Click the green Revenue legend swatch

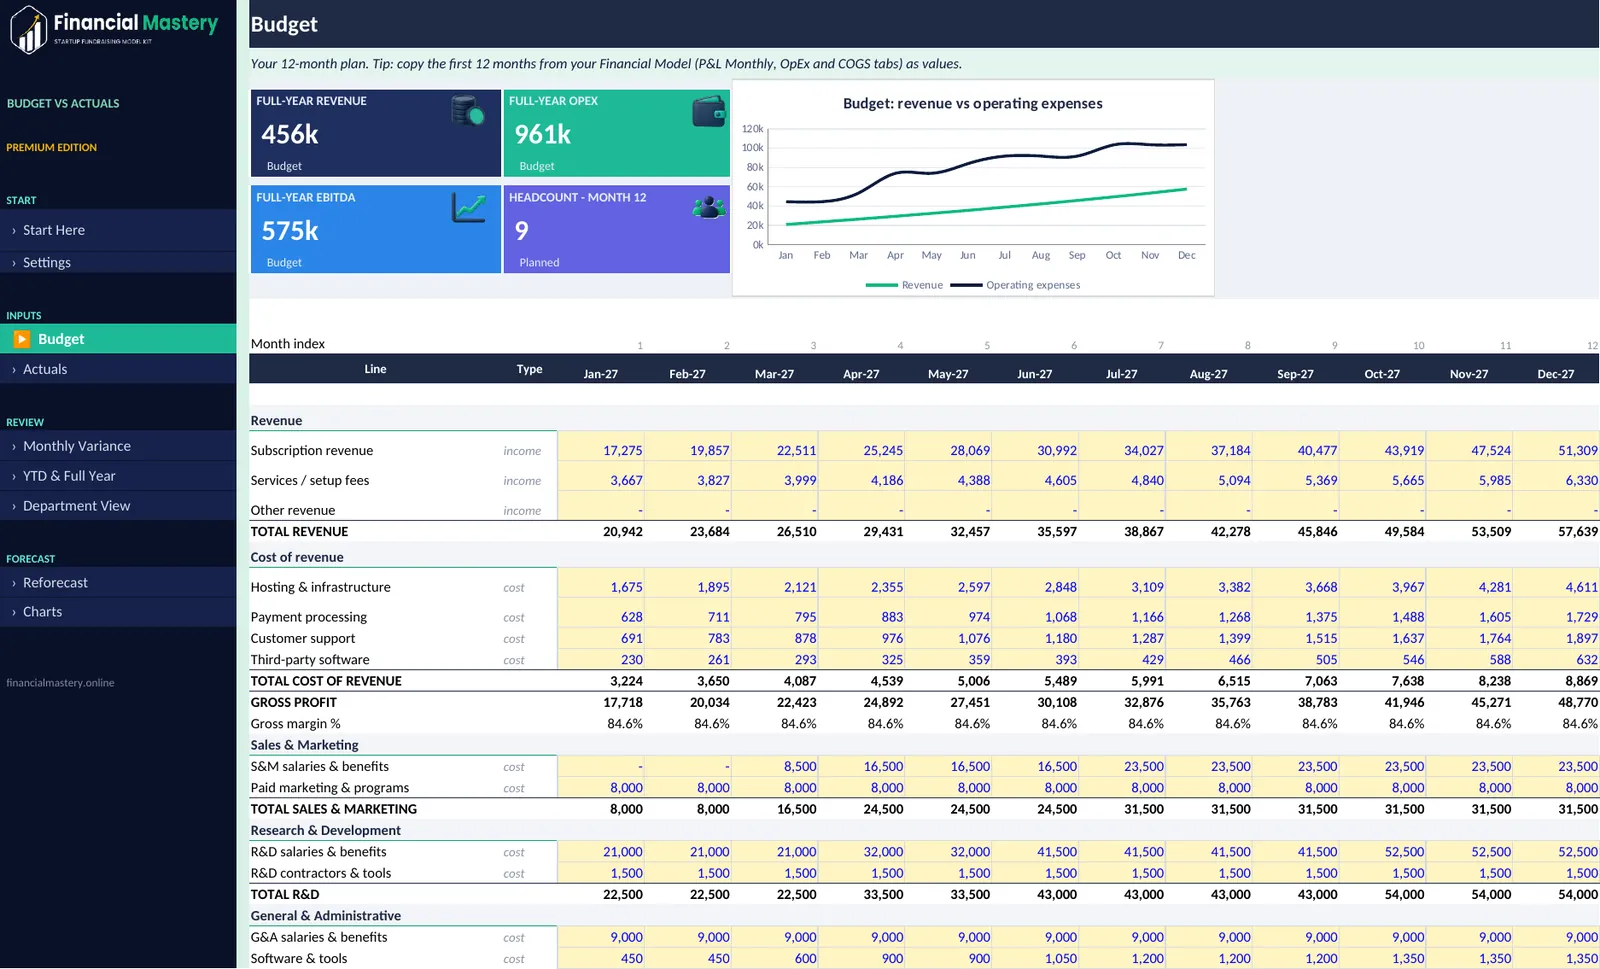pos(881,285)
